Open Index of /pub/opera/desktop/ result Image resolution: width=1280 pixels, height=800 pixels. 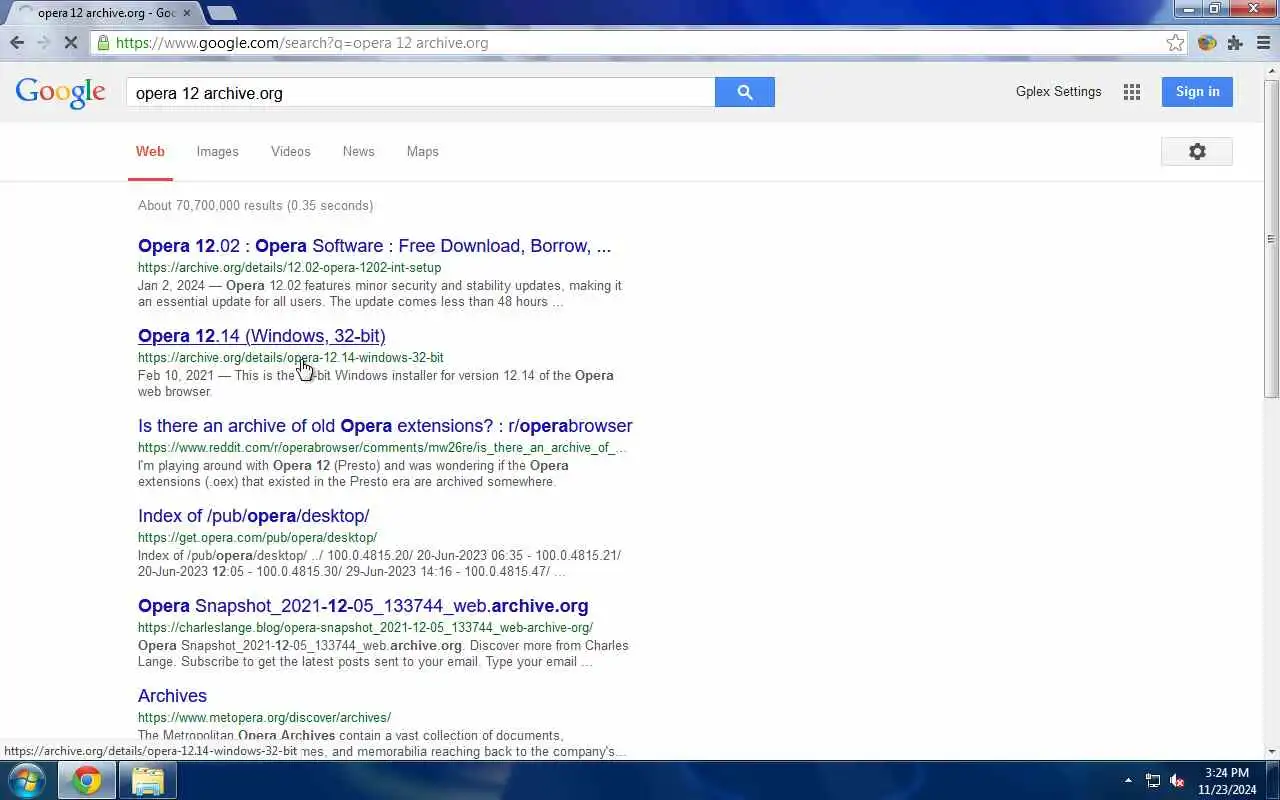253,516
